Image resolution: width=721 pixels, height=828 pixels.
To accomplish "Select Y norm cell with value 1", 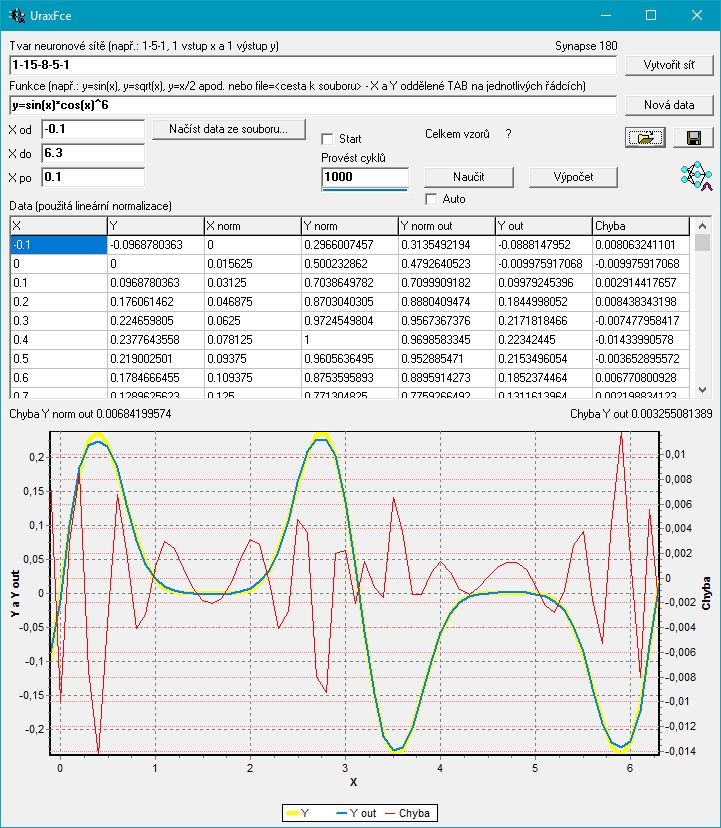I will [350, 340].
